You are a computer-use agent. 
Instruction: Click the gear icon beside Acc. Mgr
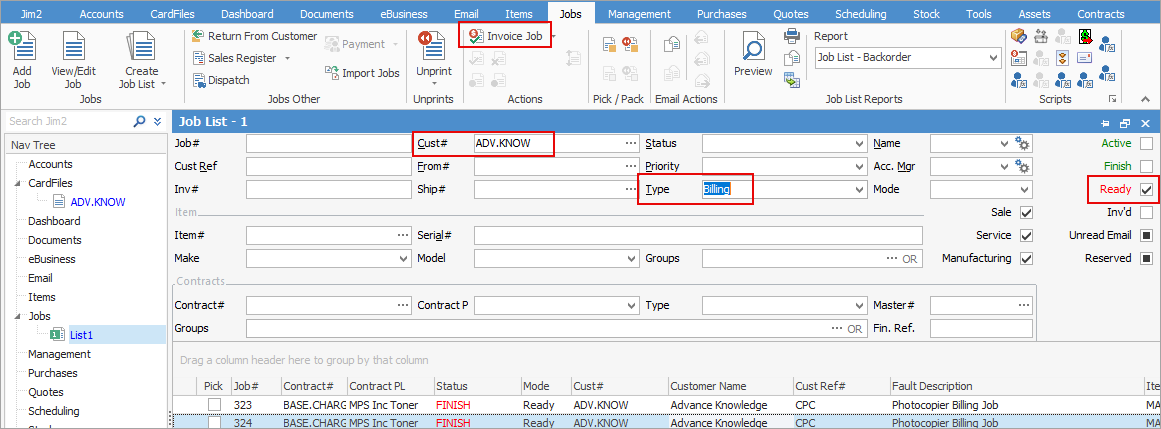click(x=1023, y=167)
